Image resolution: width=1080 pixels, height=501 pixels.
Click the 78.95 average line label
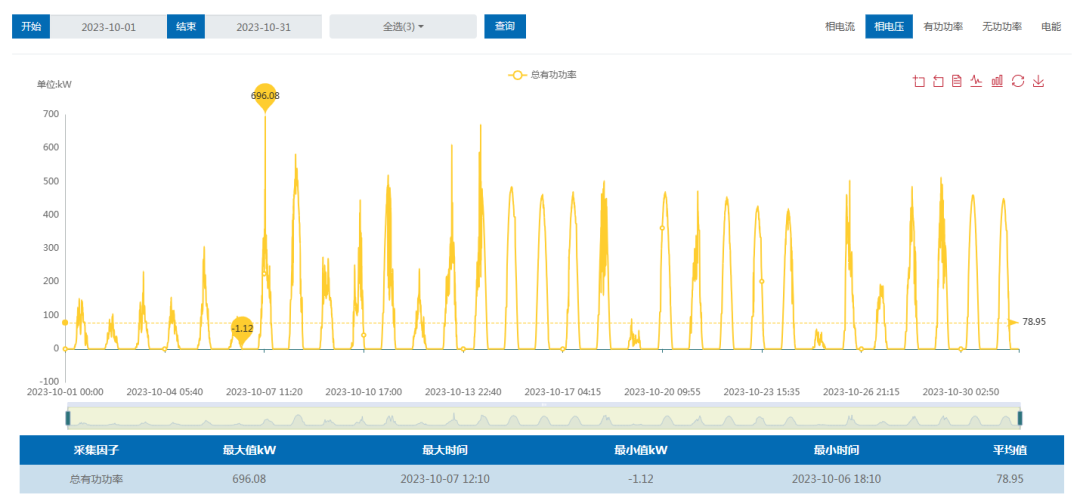(x=1034, y=322)
